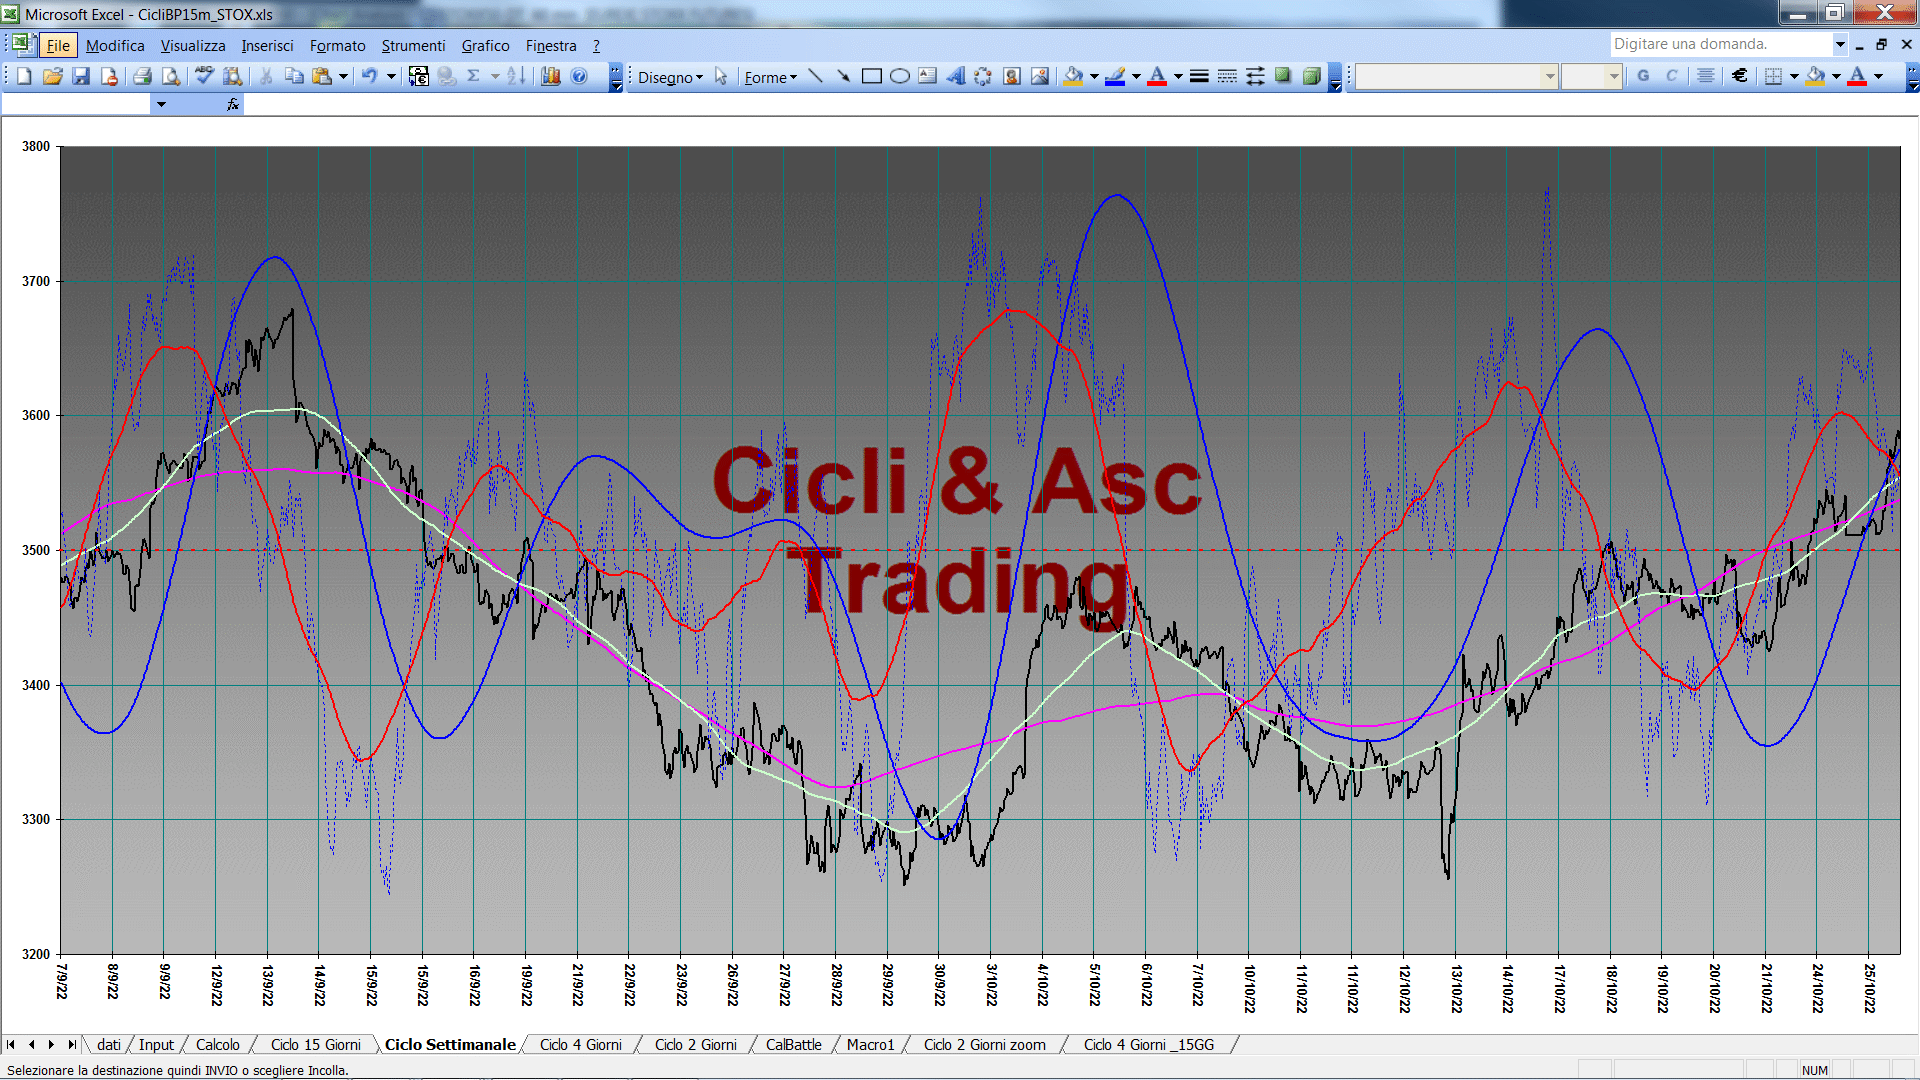Toggle Center alignment in formatting toolbar

1706,76
